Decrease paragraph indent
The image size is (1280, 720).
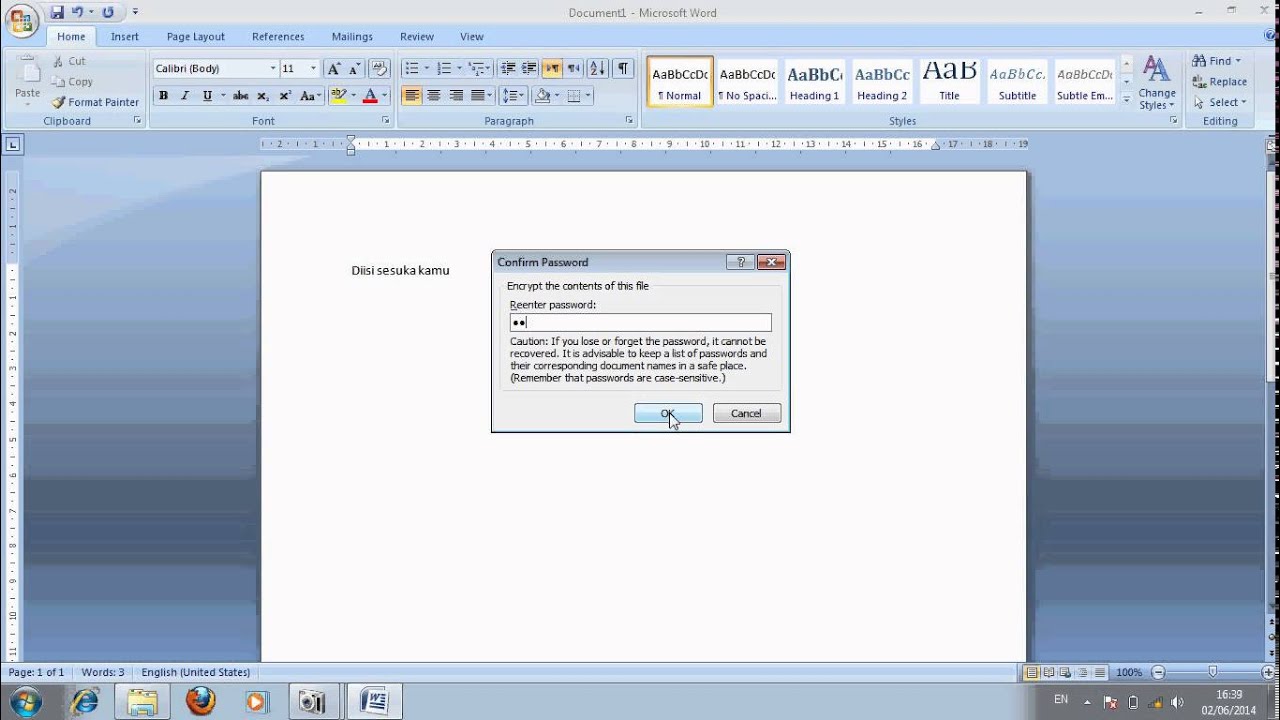(x=508, y=68)
